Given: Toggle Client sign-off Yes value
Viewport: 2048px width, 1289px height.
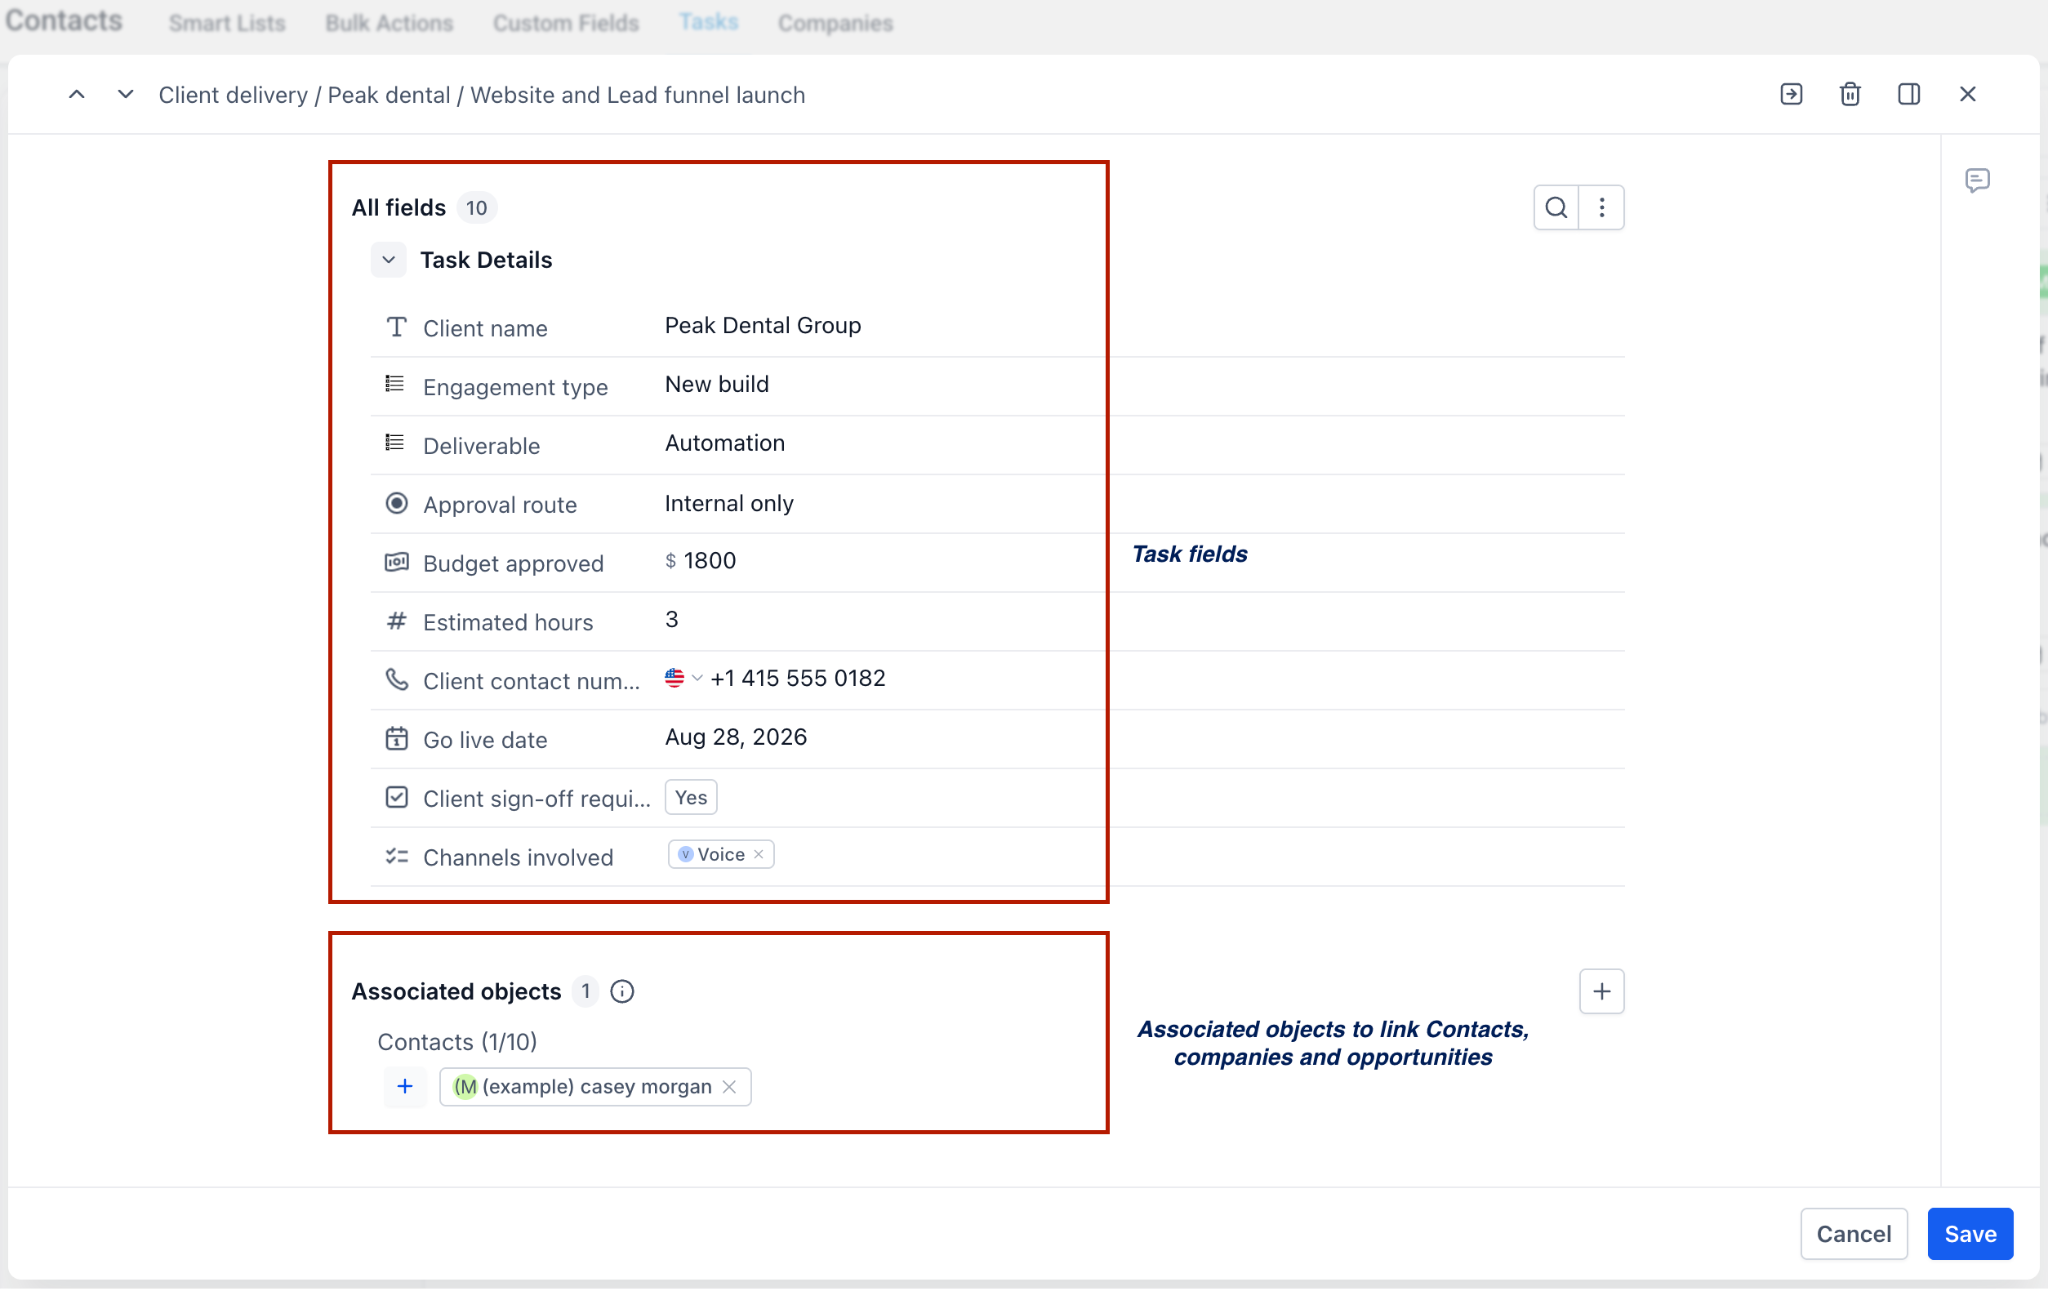Looking at the screenshot, I should click(691, 797).
